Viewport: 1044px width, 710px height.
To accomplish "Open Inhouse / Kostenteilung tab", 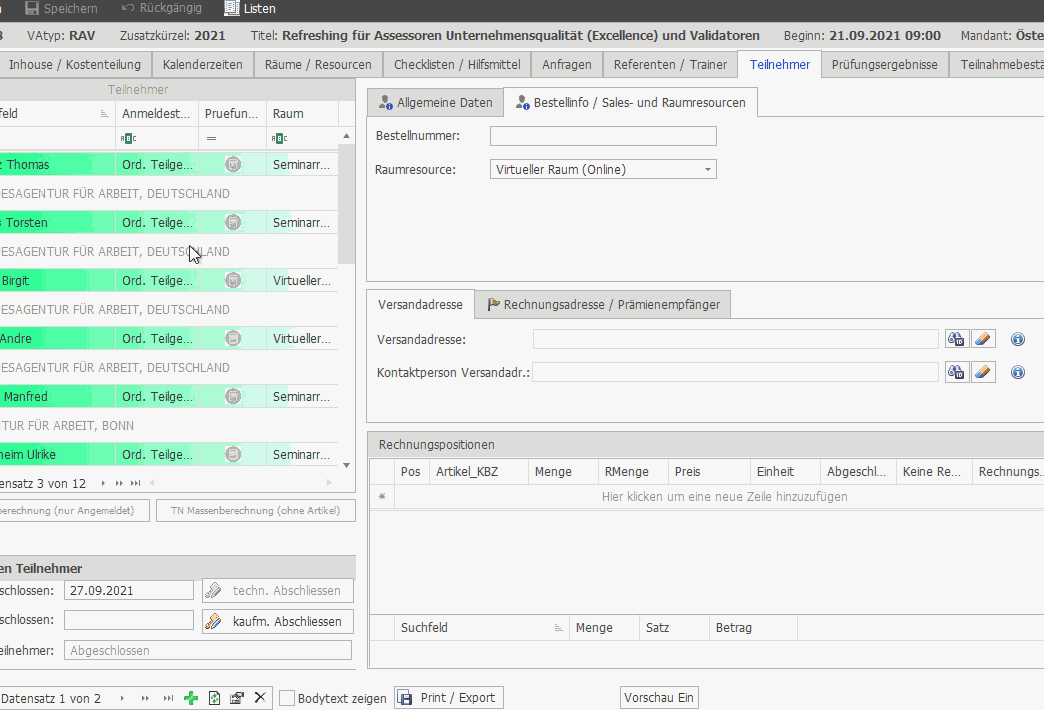I will point(75,65).
